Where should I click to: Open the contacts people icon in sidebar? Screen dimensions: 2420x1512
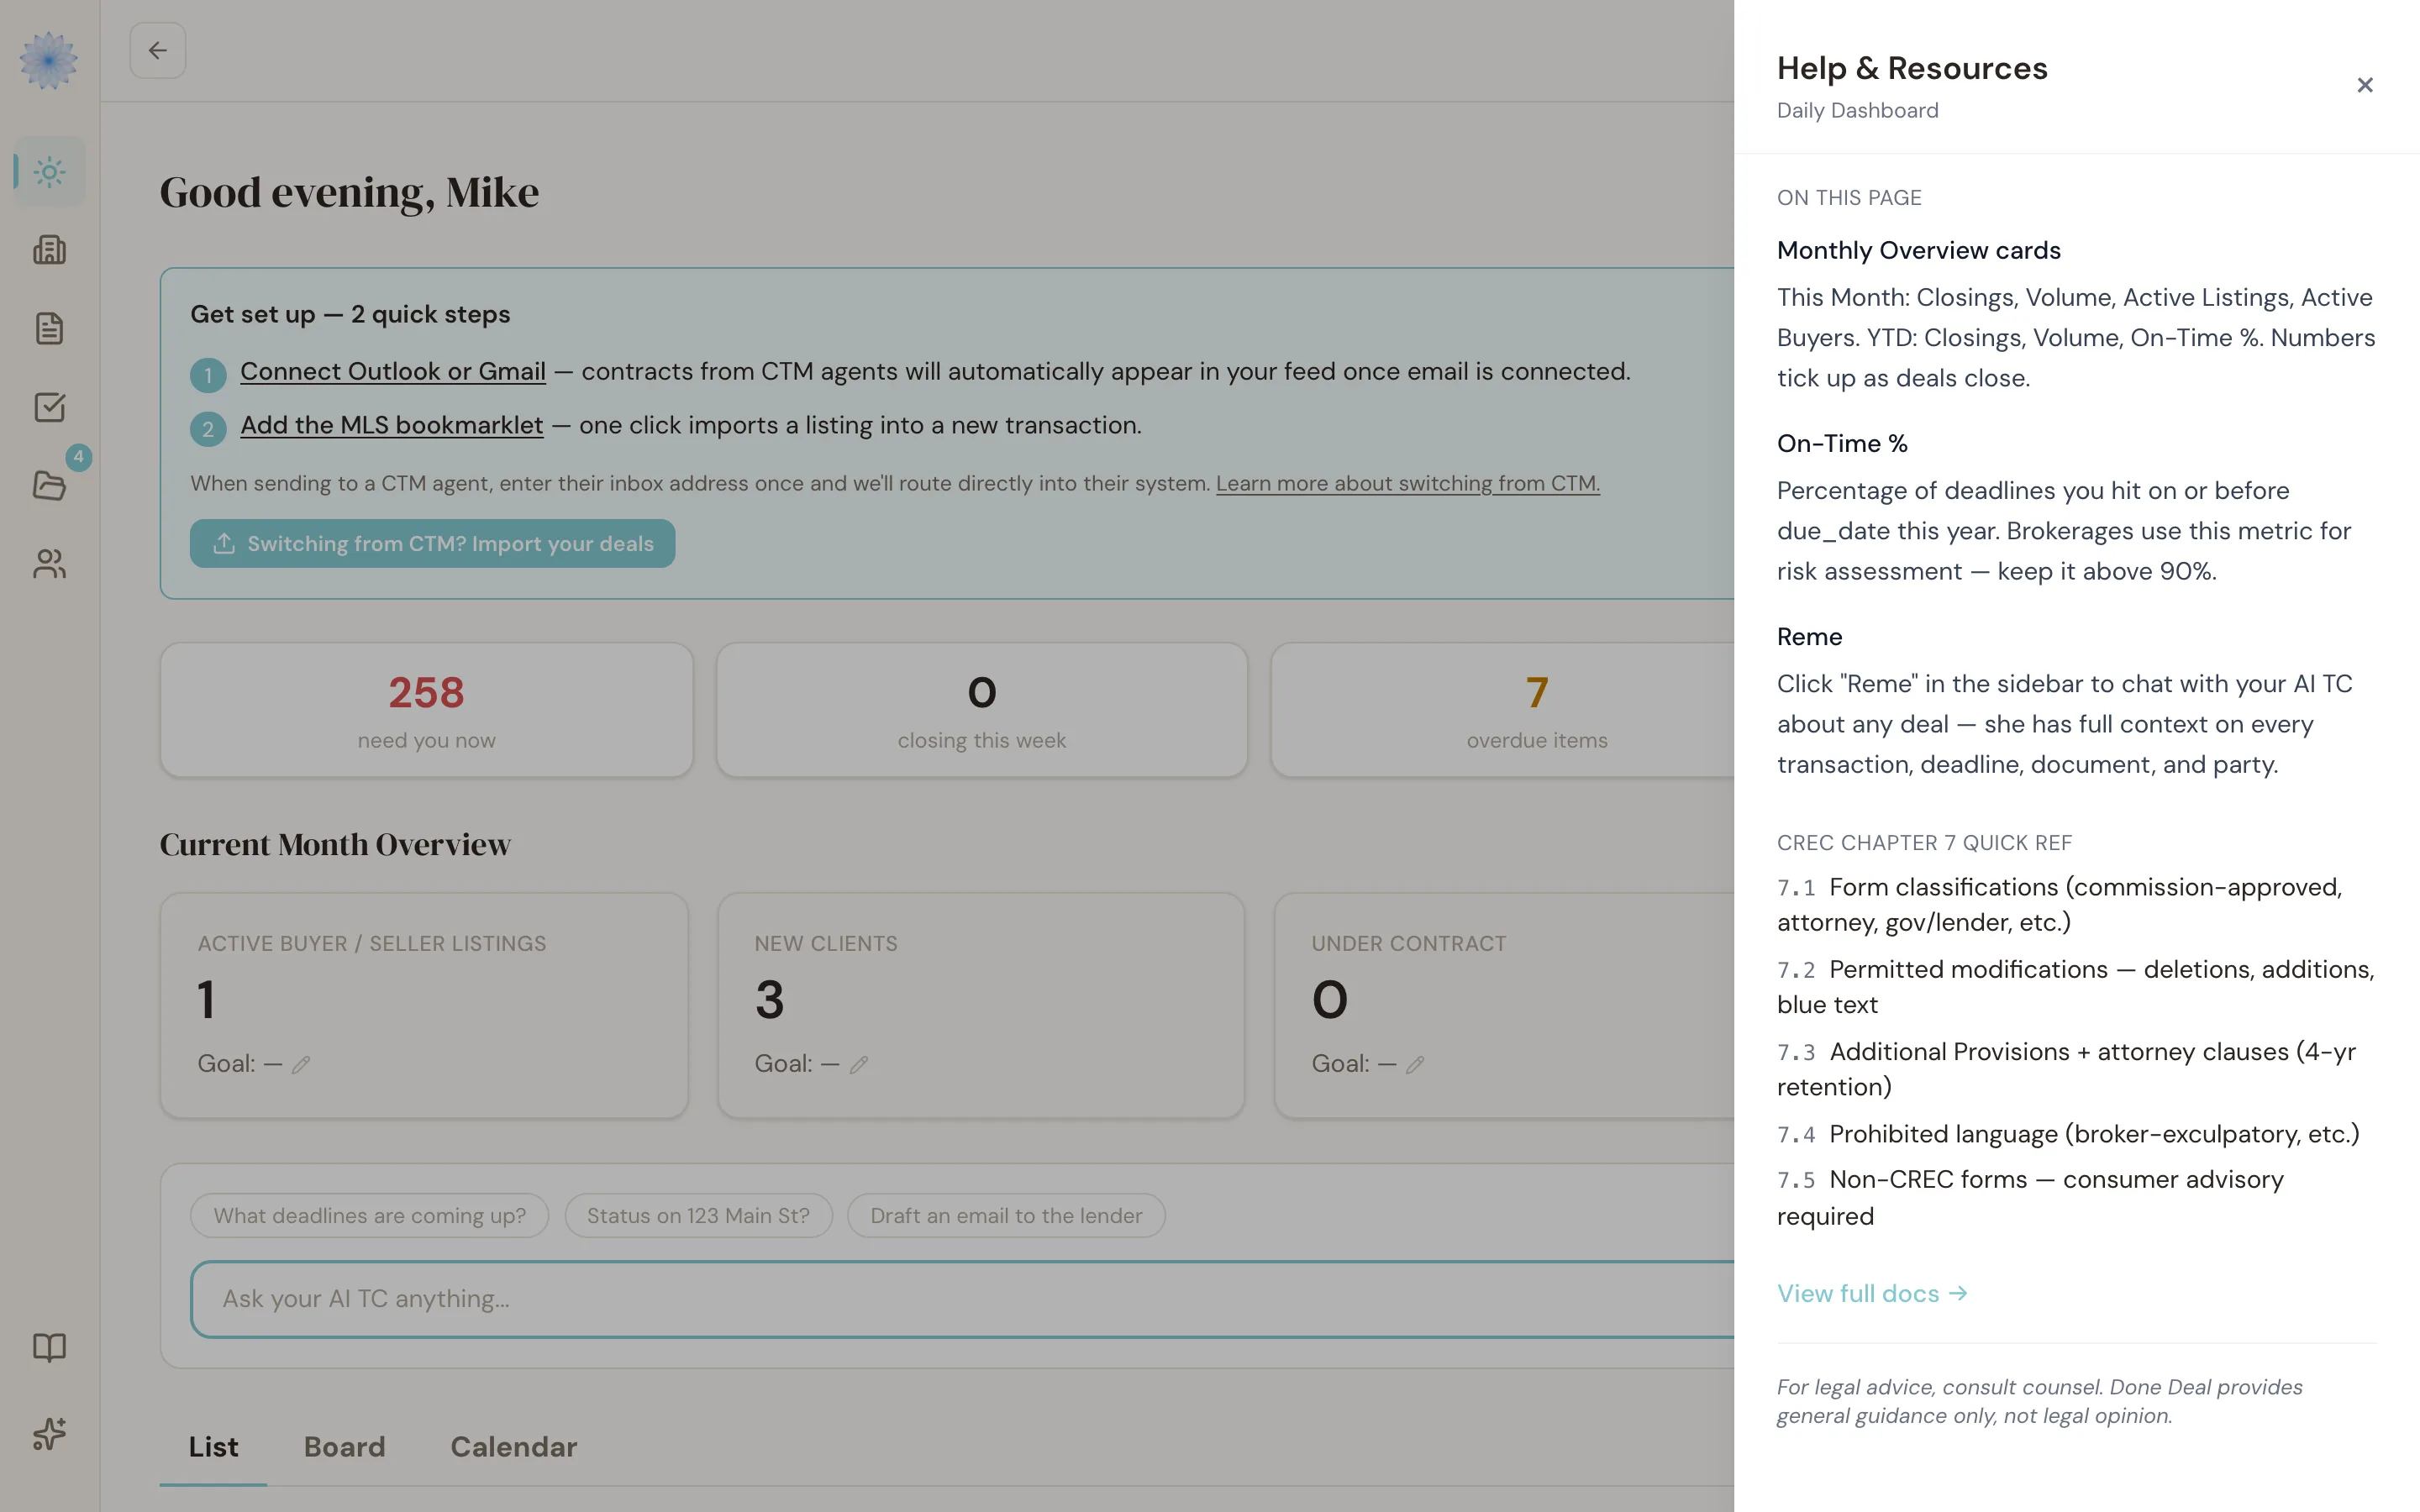click(49, 564)
